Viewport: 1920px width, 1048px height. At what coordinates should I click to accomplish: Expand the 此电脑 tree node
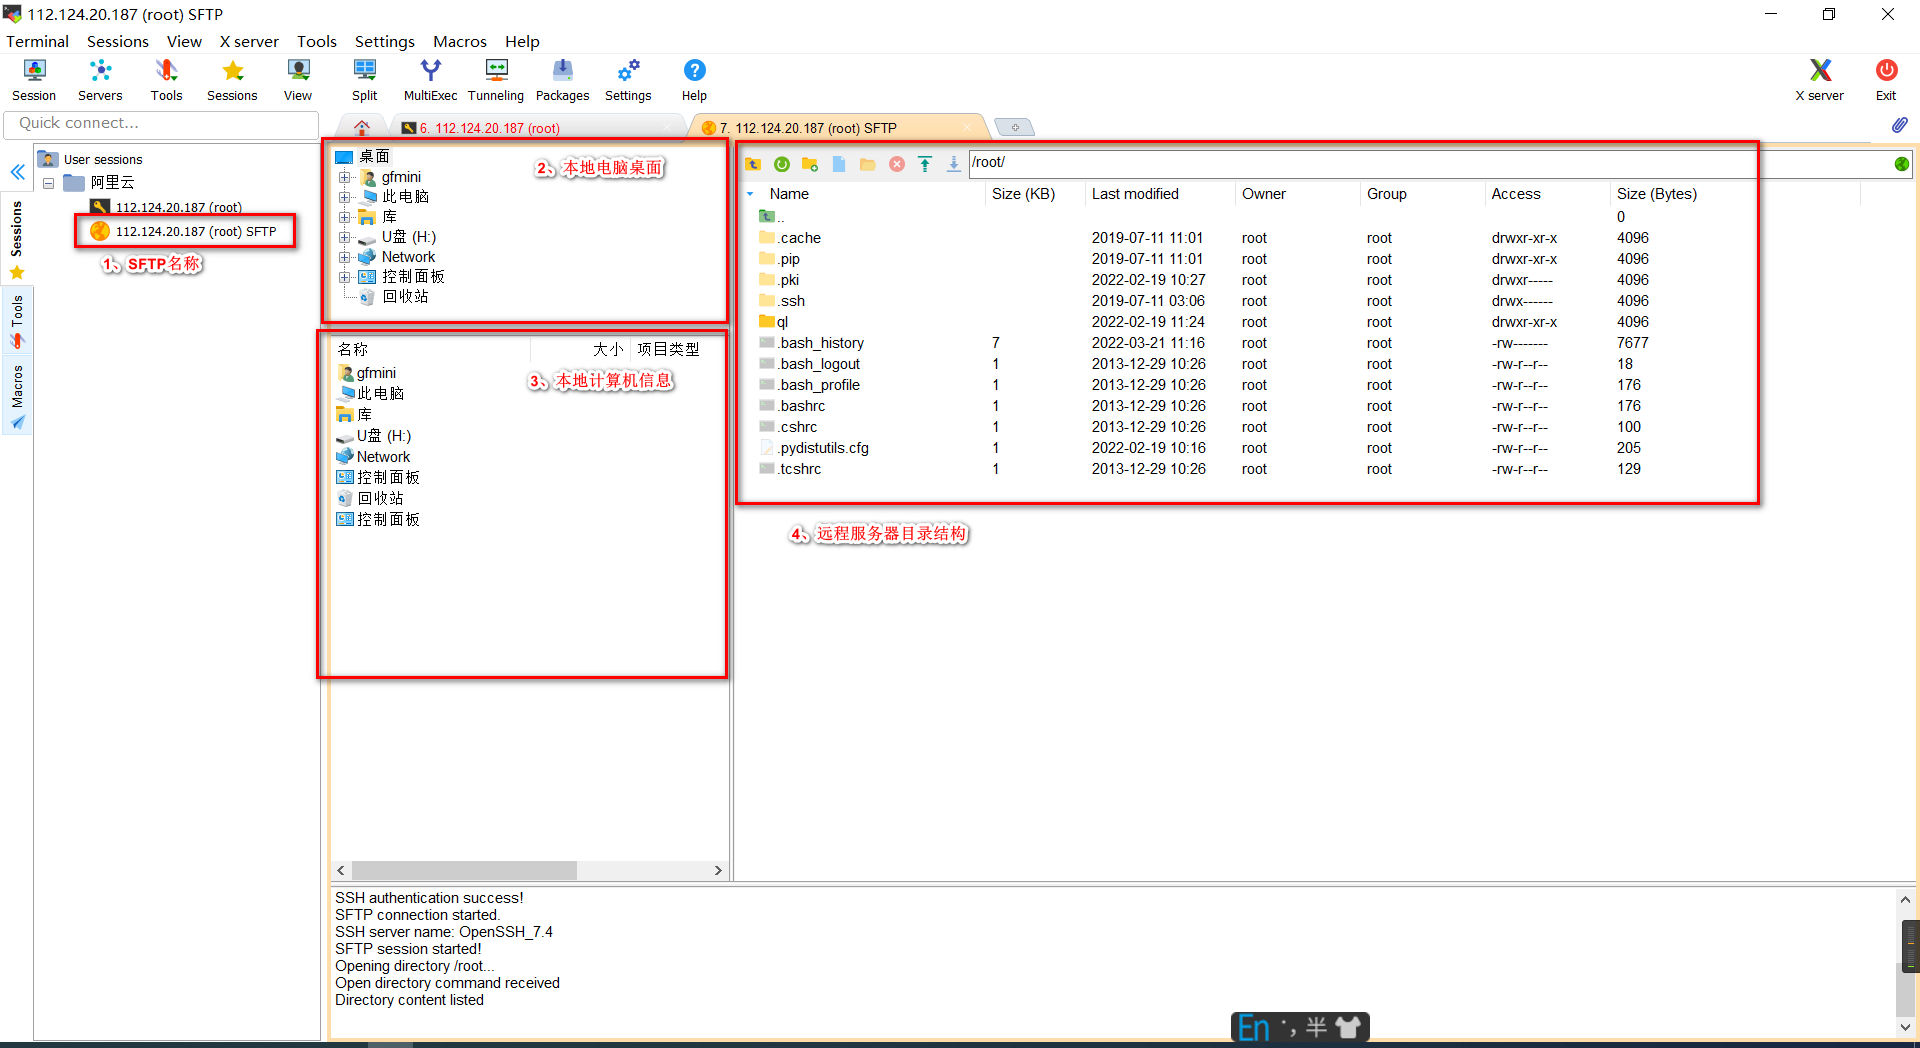tap(345, 196)
